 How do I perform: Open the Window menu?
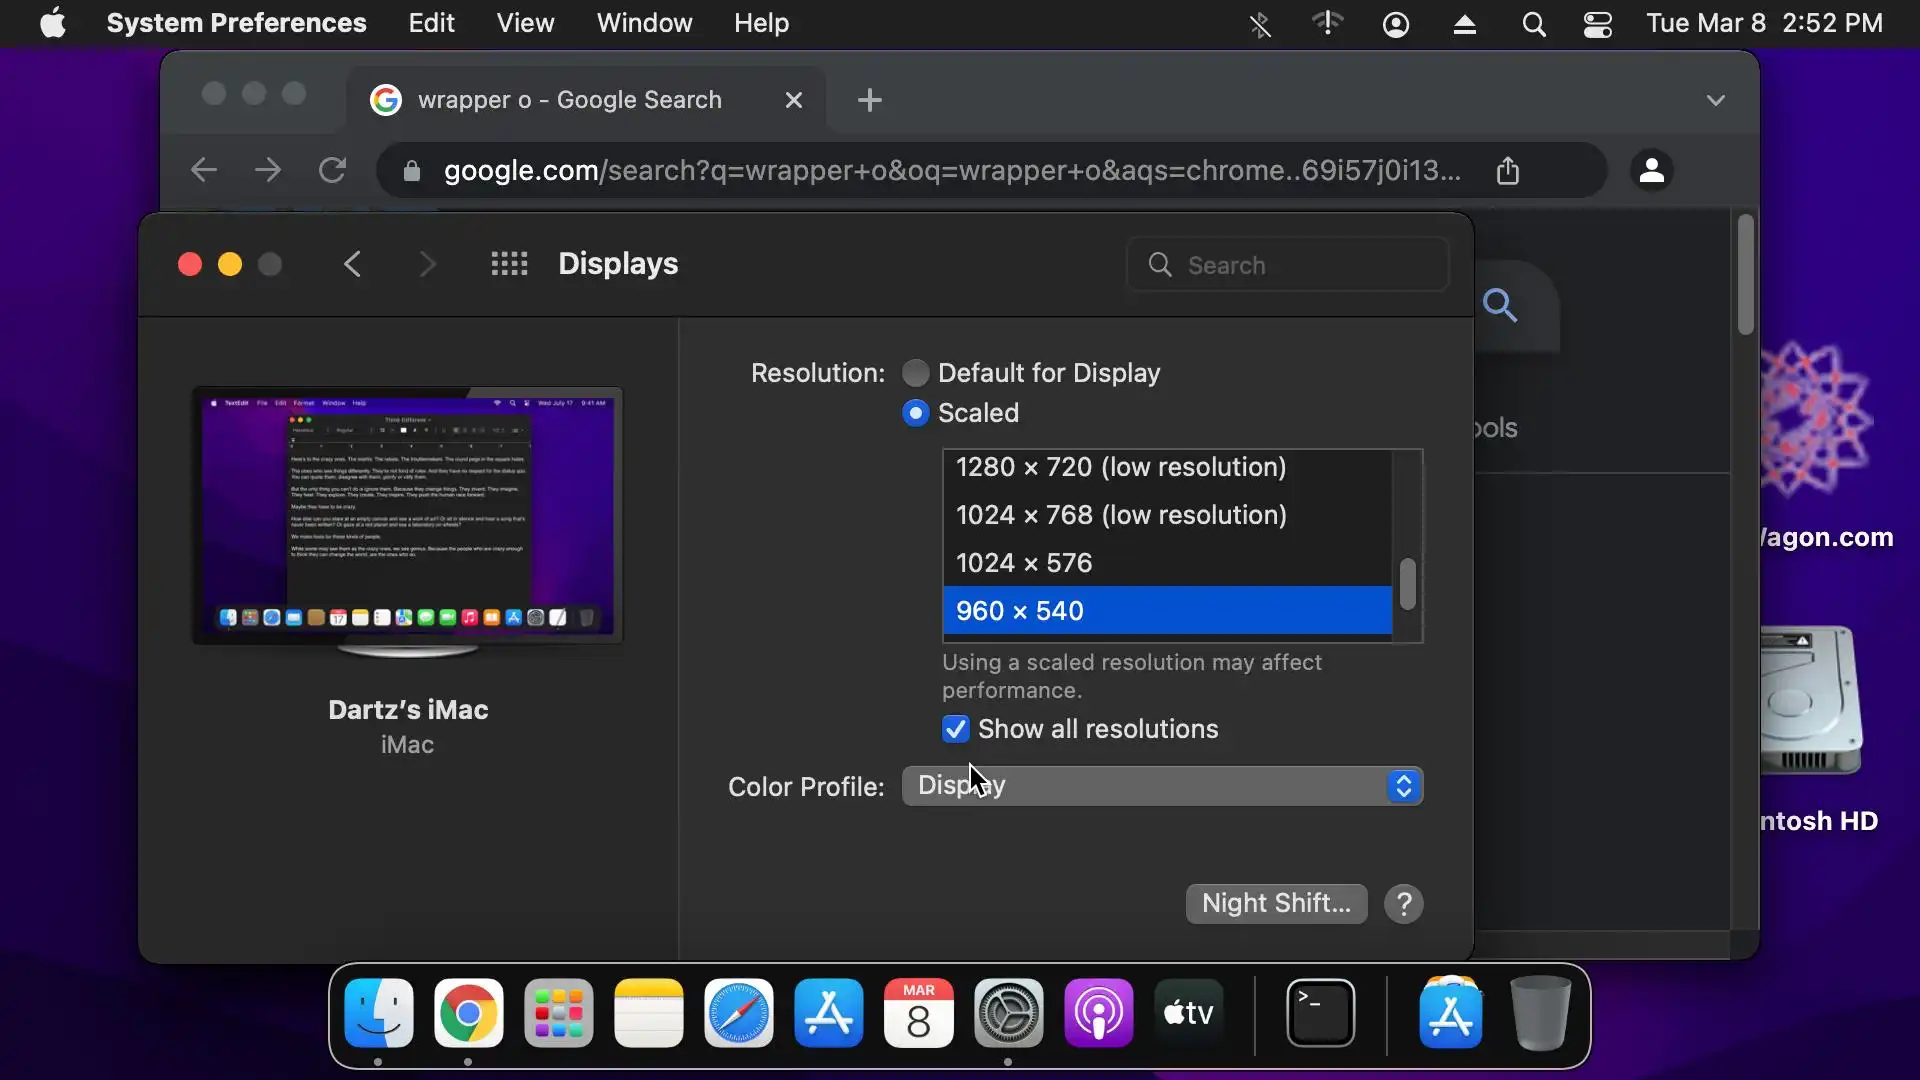point(644,23)
